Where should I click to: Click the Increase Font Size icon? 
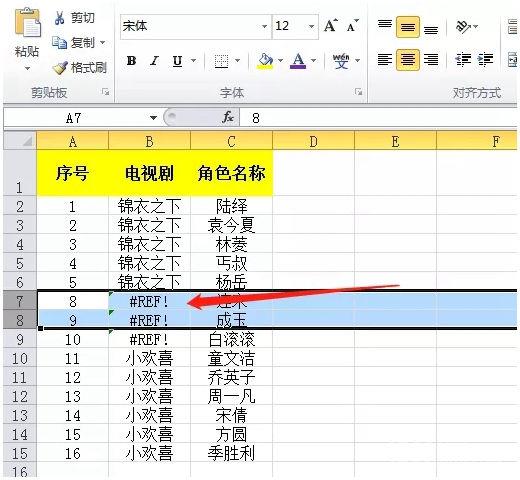(x=331, y=26)
